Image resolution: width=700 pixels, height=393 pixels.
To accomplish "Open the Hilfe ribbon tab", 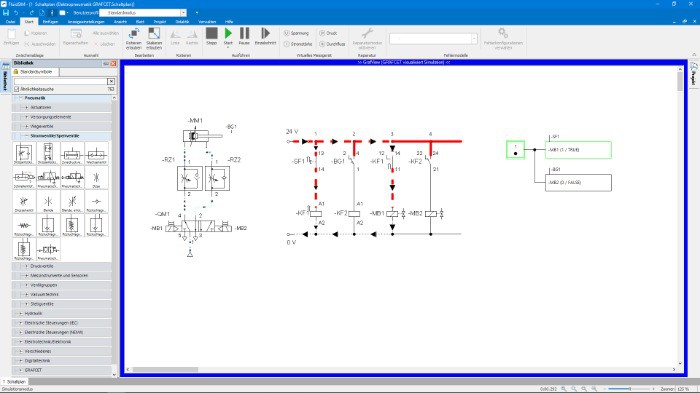I will point(229,21).
